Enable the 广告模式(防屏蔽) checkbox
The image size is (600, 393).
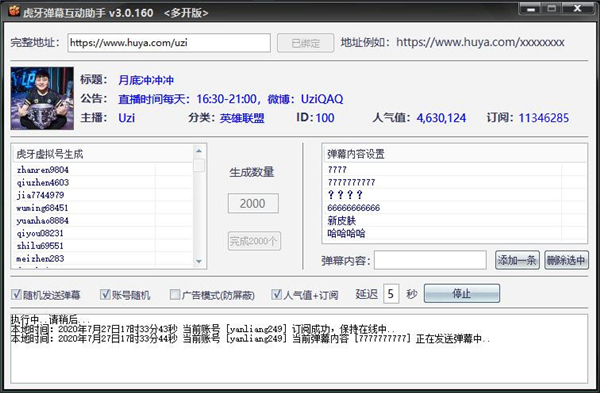click(175, 294)
